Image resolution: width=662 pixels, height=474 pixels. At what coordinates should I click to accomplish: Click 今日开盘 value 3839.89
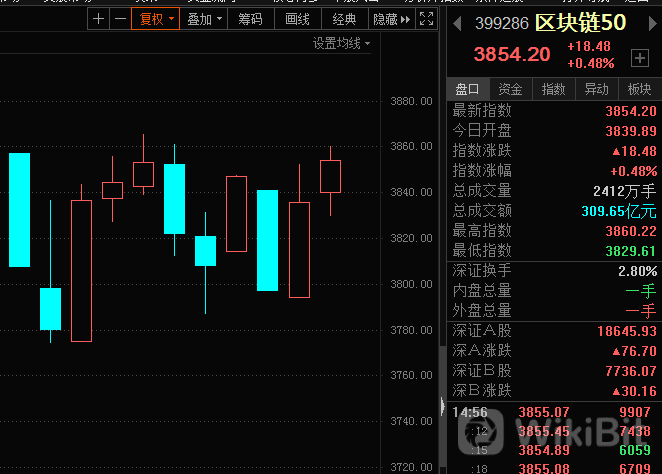pos(631,131)
